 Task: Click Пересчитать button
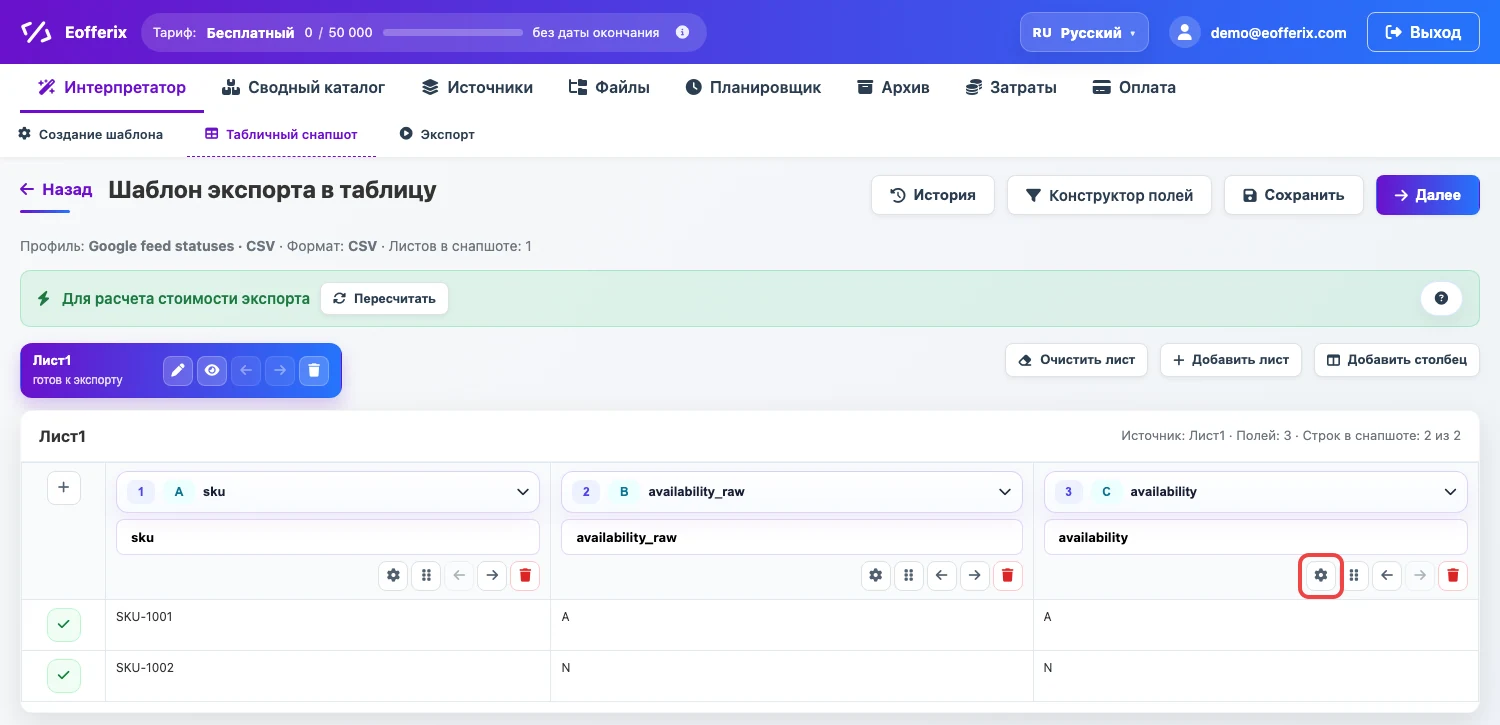coord(385,298)
